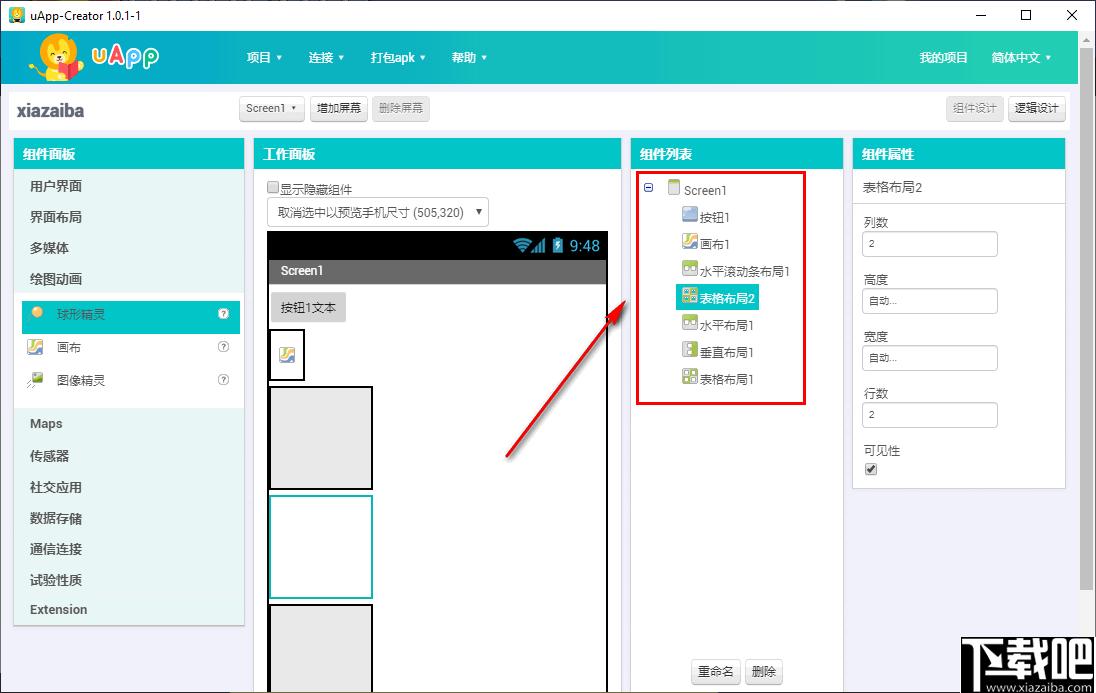Switch to 逻辑设计 view
Image resolution: width=1096 pixels, height=693 pixels.
(1037, 108)
